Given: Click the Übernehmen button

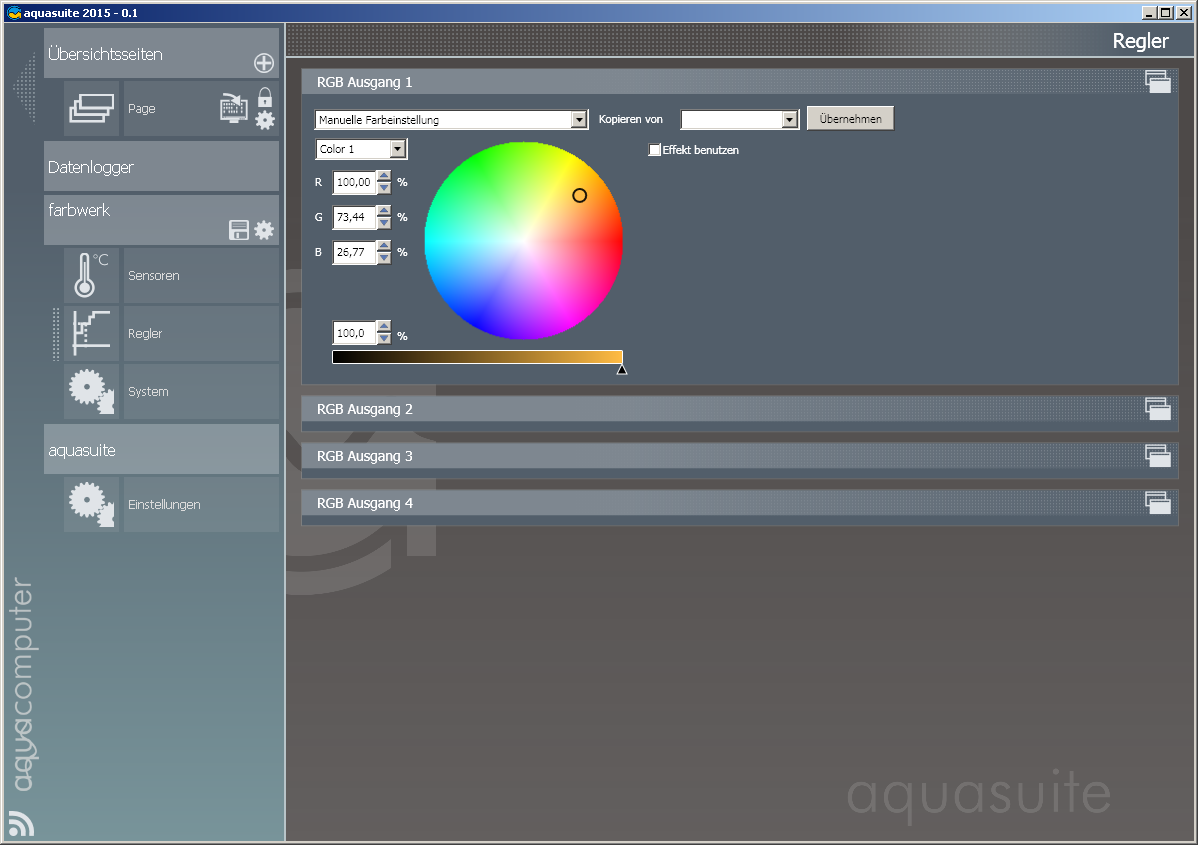Looking at the screenshot, I should pyautogui.click(x=850, y=118).
